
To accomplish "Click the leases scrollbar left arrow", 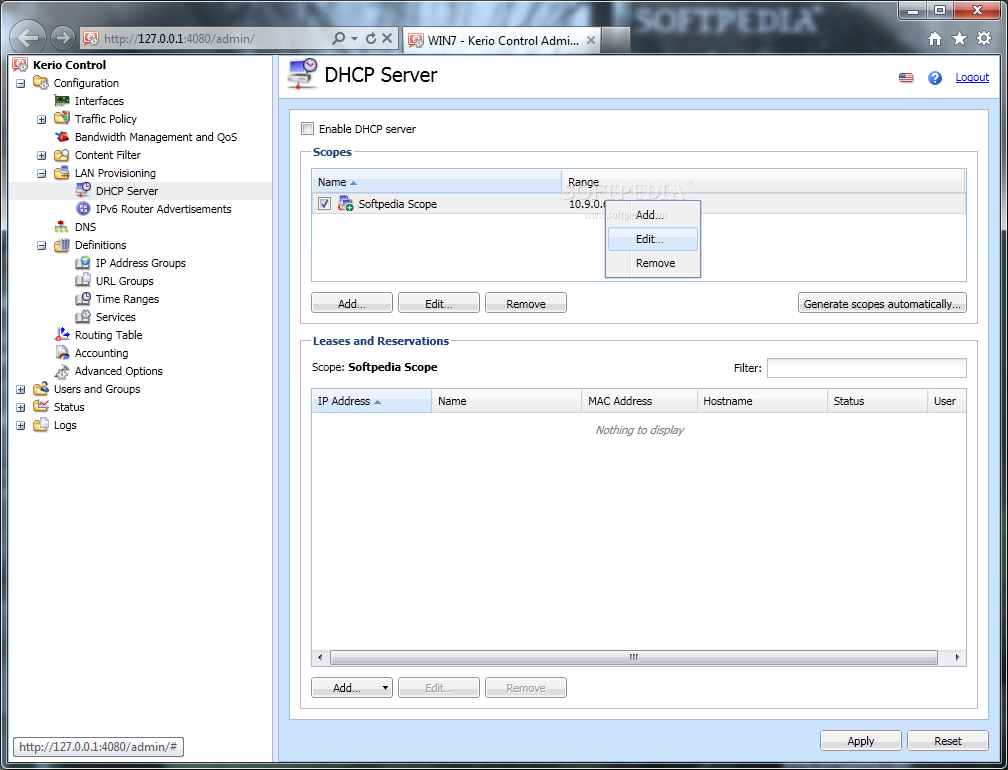I will tap(320, 658).
